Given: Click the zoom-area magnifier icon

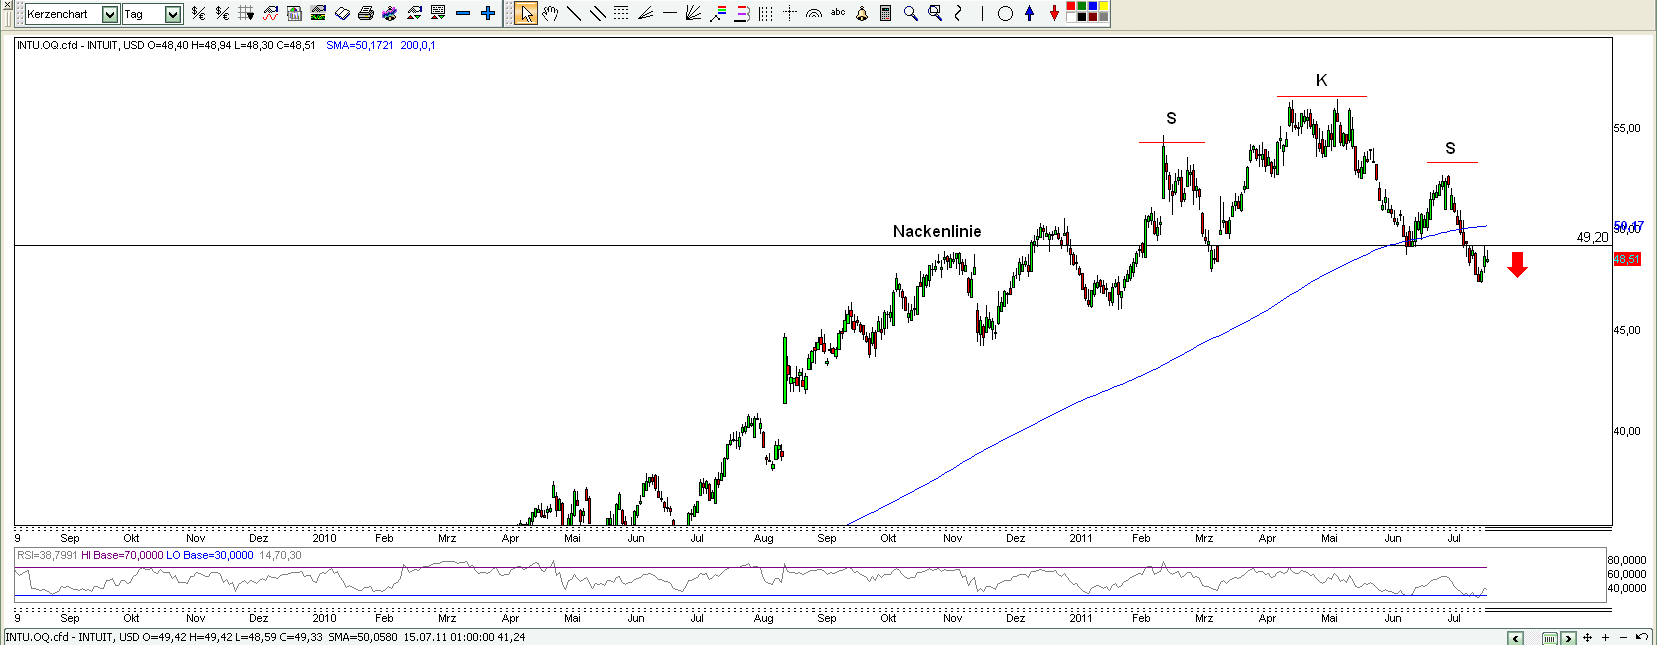Looking at the screenshot, I should 935,13.
